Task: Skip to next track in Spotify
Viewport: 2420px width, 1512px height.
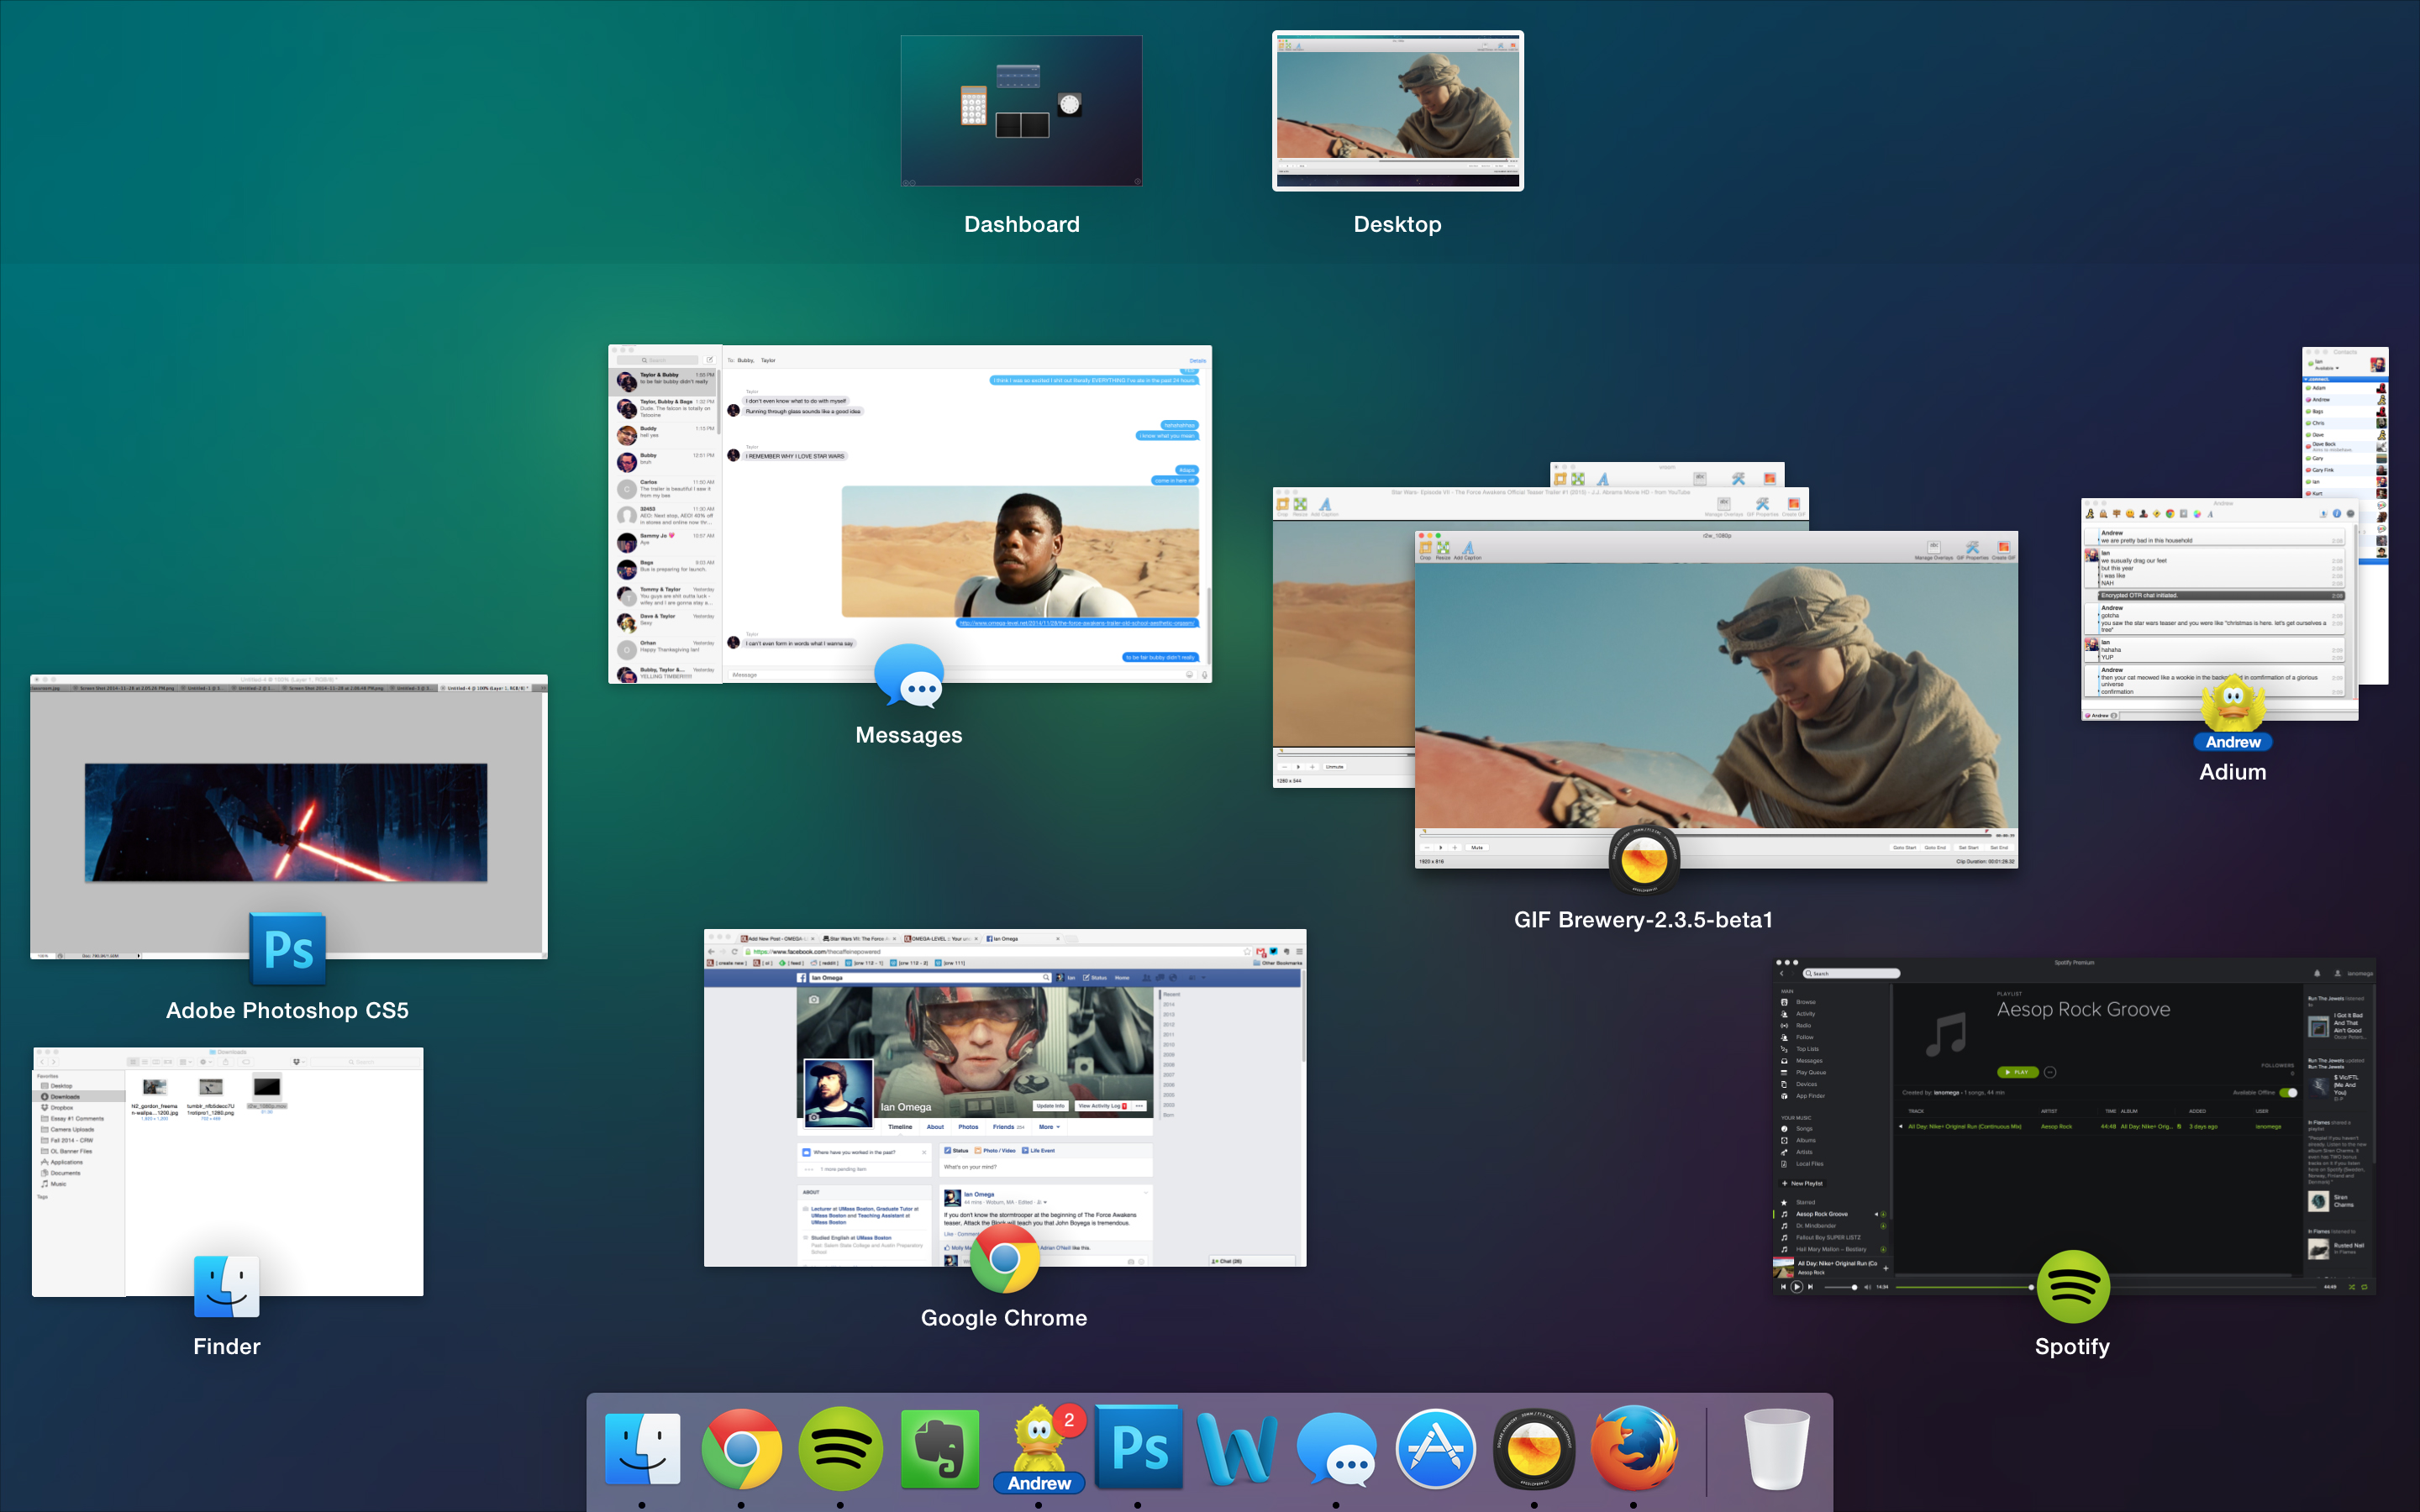Action: (1810, 1287)
